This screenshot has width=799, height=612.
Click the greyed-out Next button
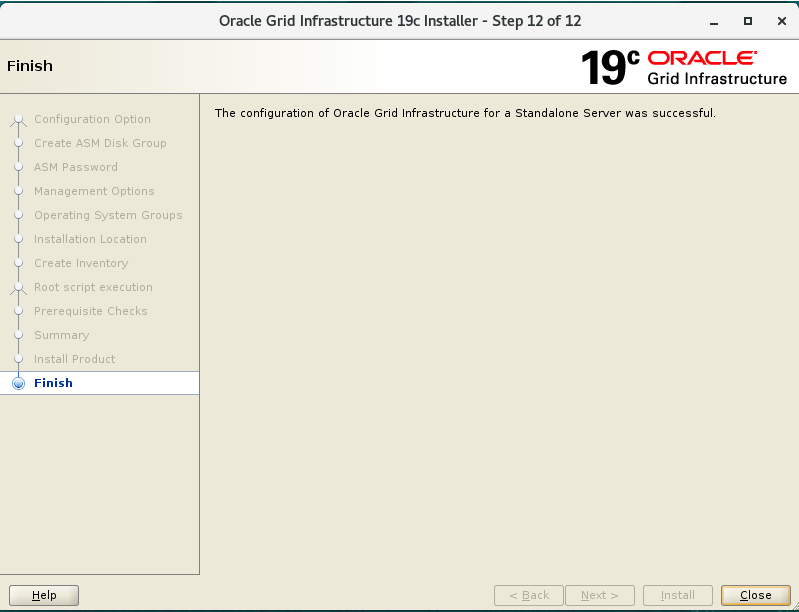click(x=600, y=595)
